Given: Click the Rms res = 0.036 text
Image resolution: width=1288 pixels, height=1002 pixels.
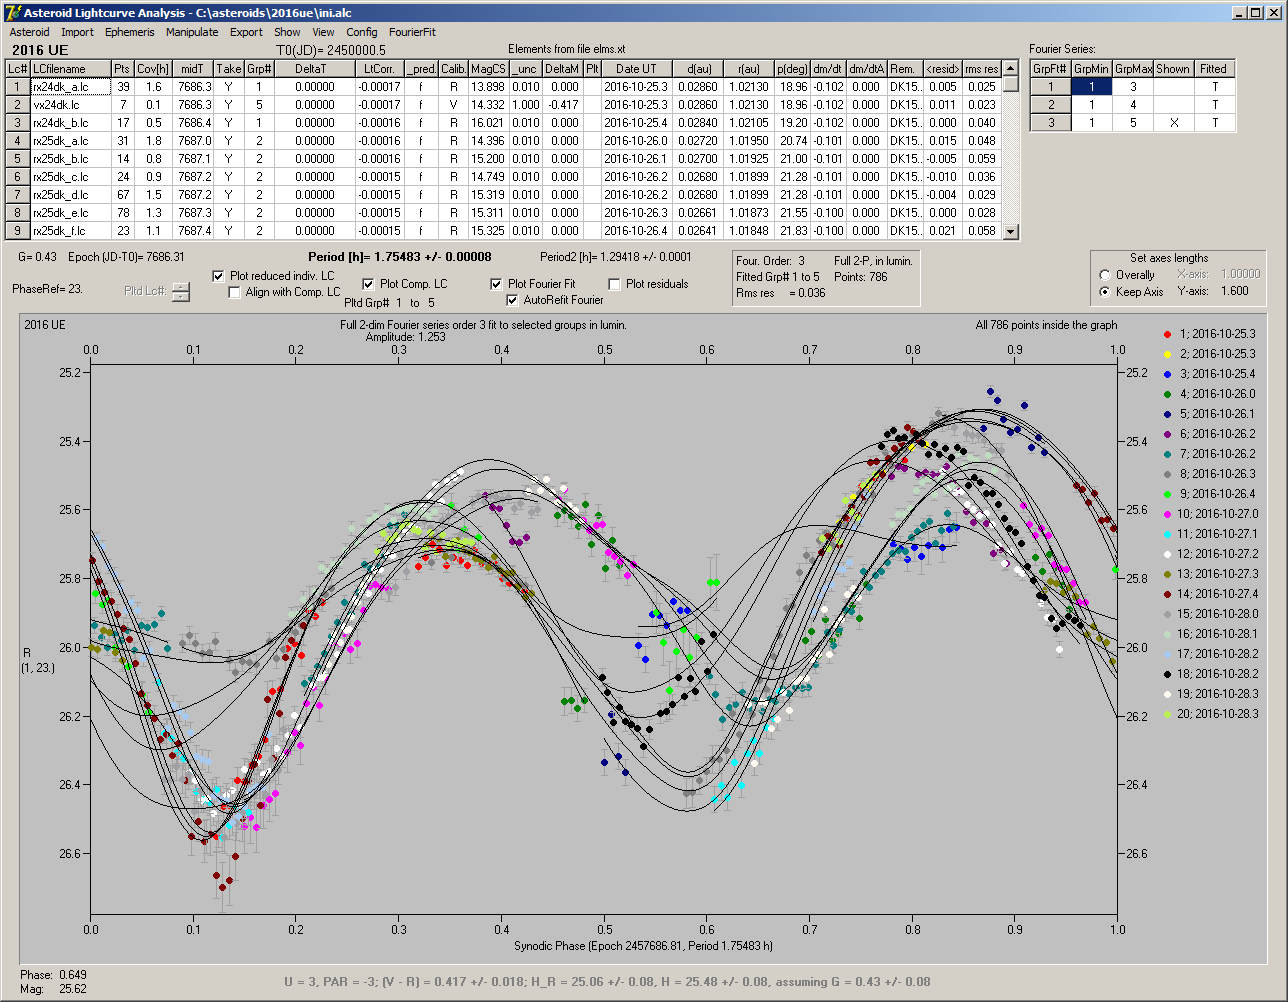Looking at the screenshot, I should tap(781, 293).
